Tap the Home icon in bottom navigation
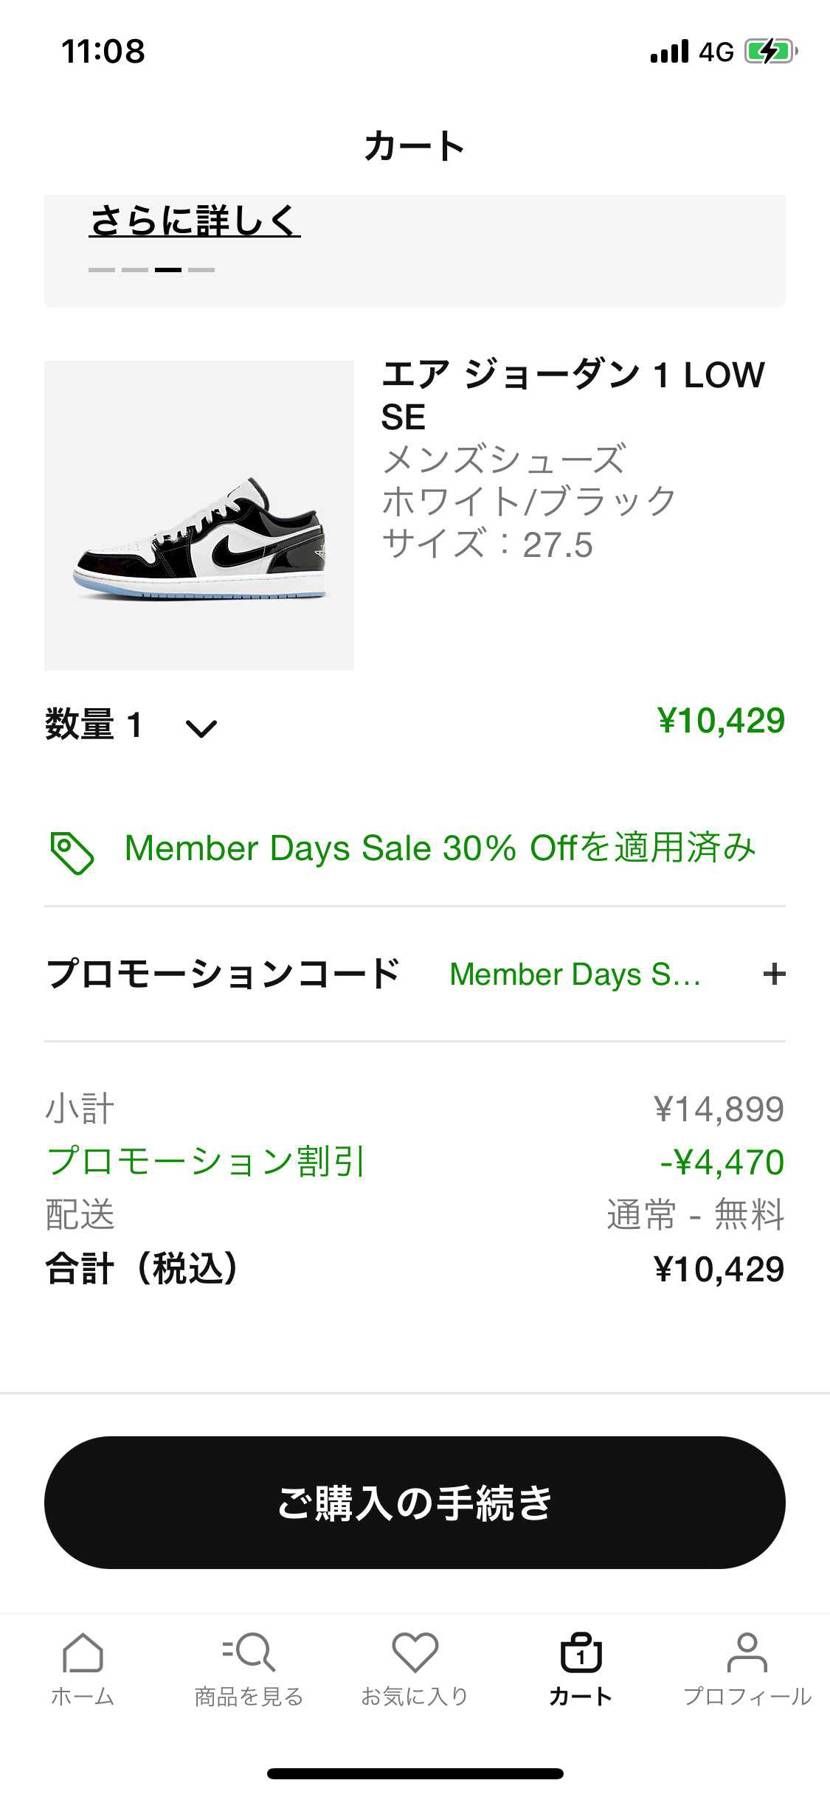 tap(82, 1653)
